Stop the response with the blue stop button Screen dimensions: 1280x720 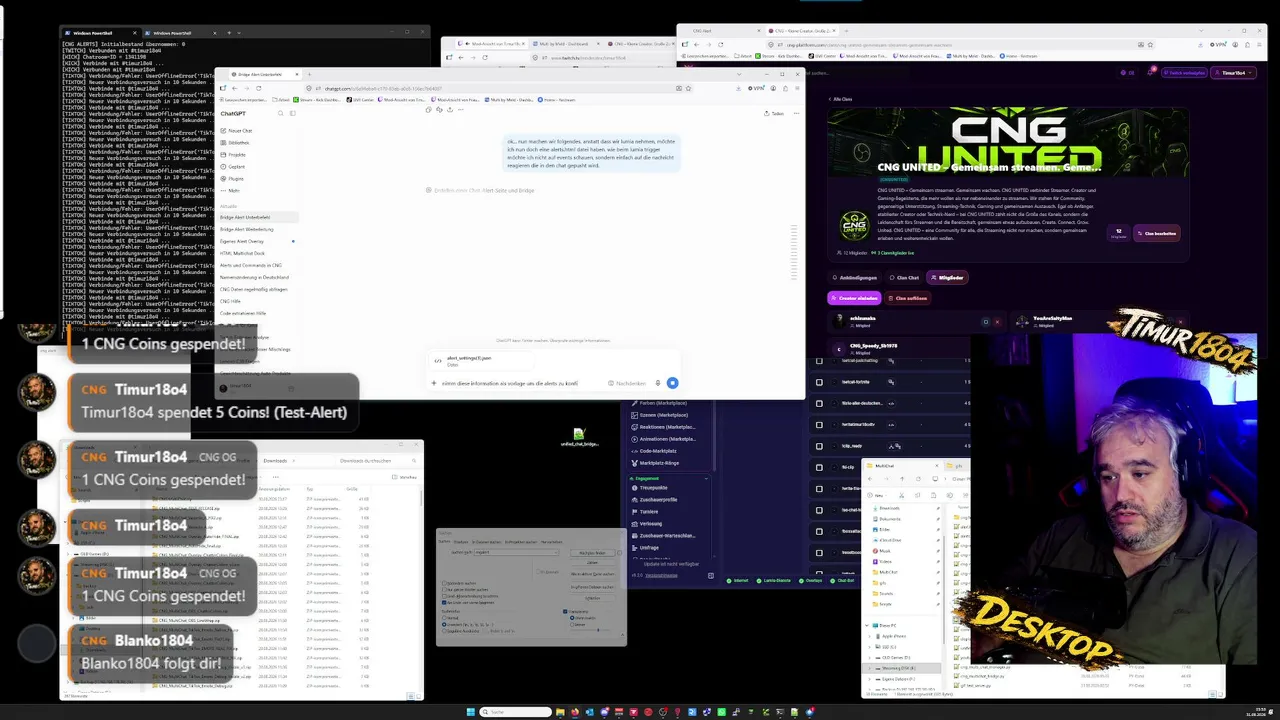(672, 383)
